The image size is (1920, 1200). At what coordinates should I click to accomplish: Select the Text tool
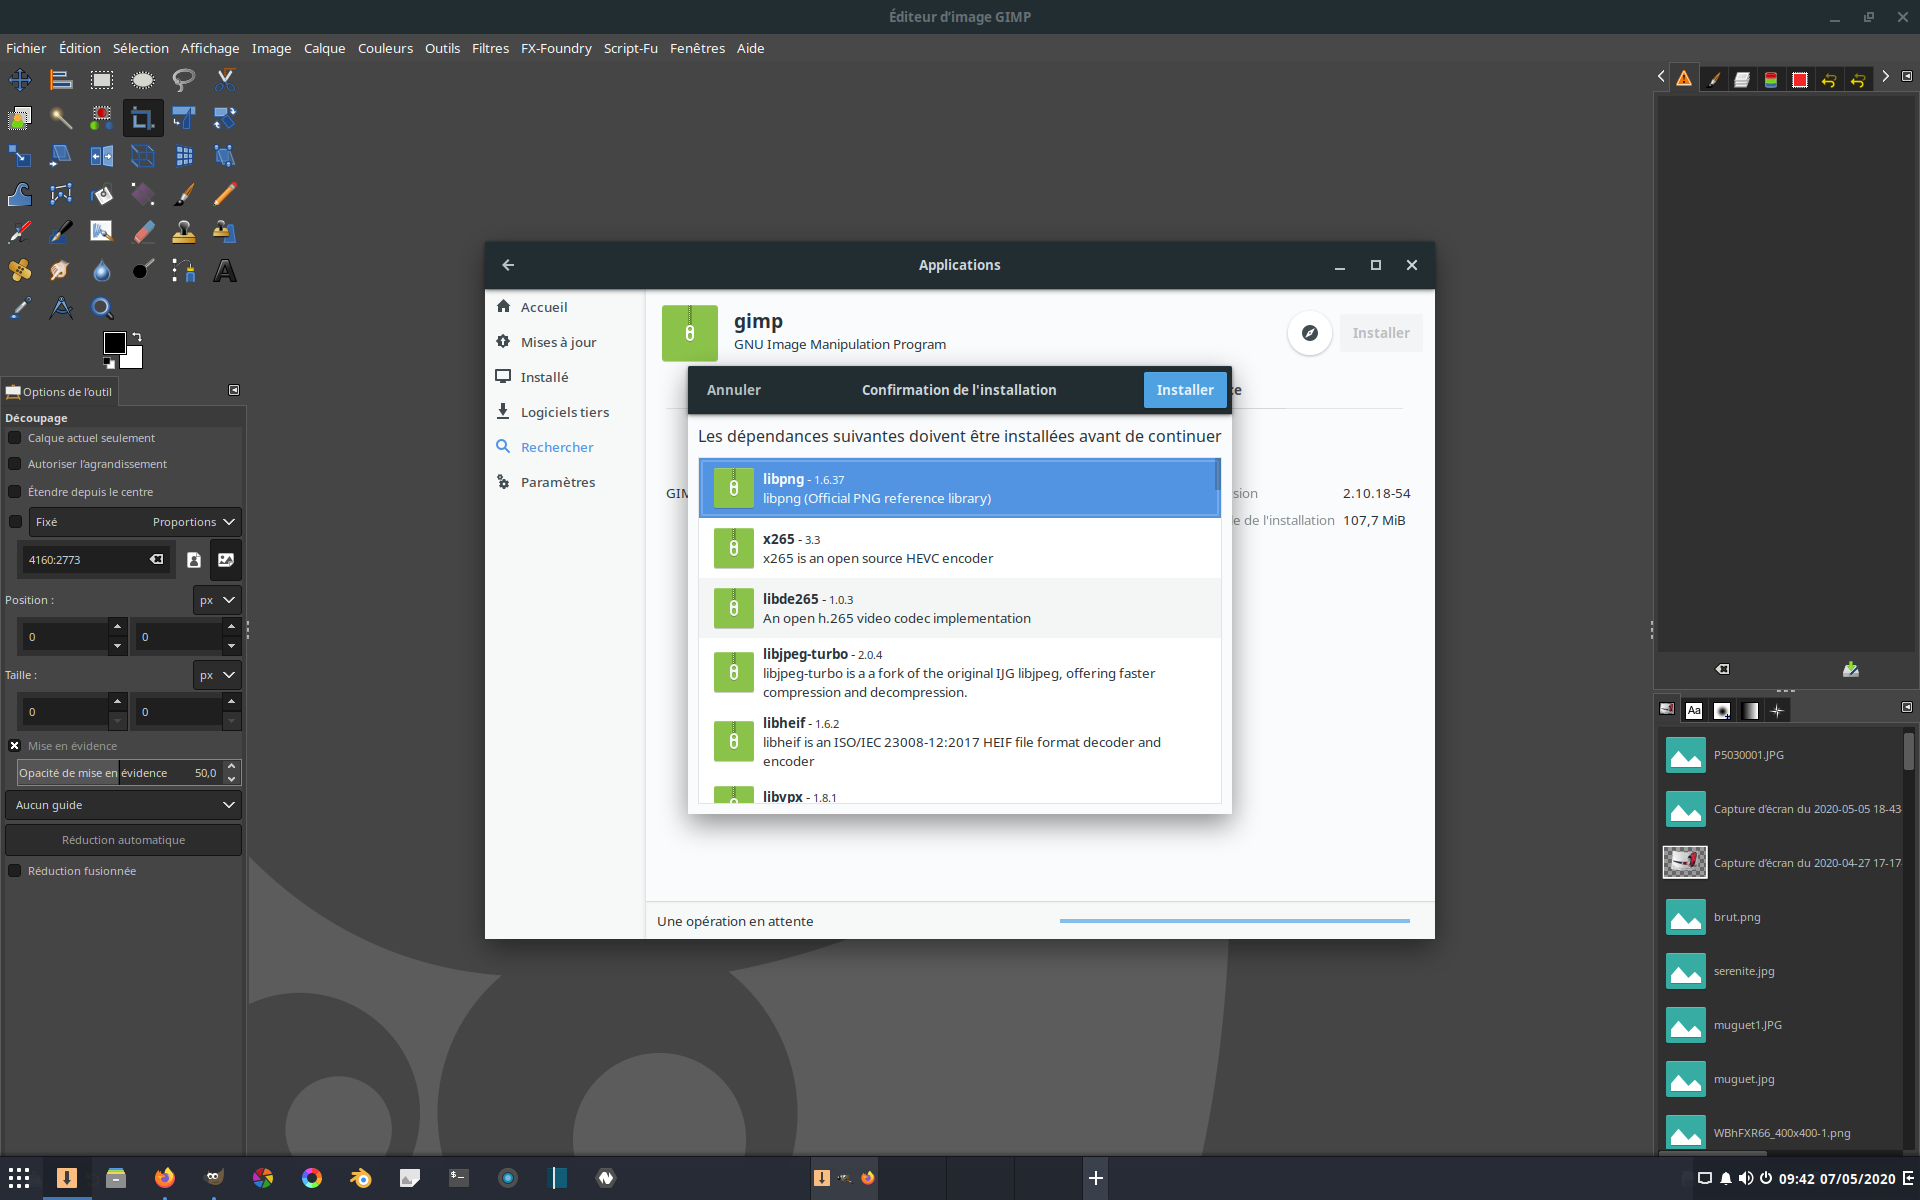pyautogui.click(x=225, y=271)
